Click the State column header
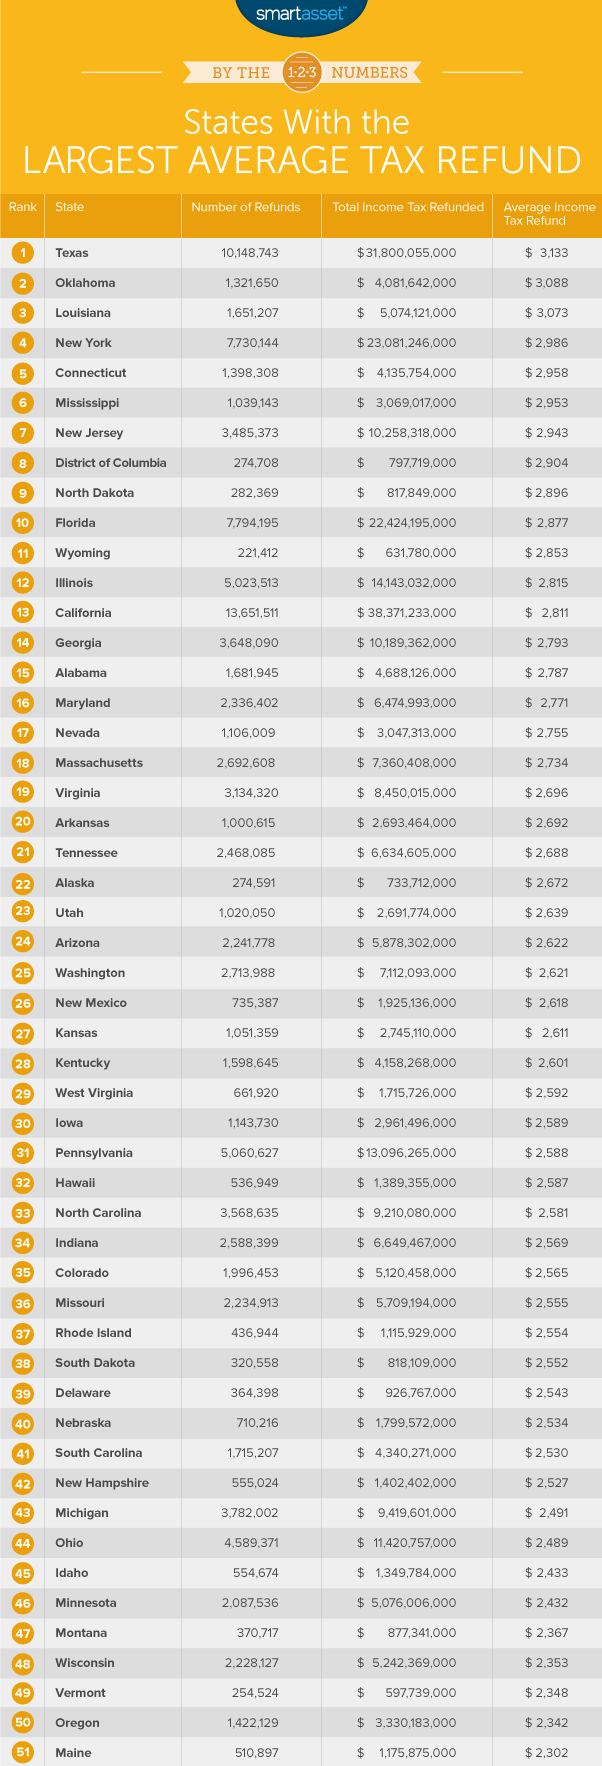 pos(70,208)
